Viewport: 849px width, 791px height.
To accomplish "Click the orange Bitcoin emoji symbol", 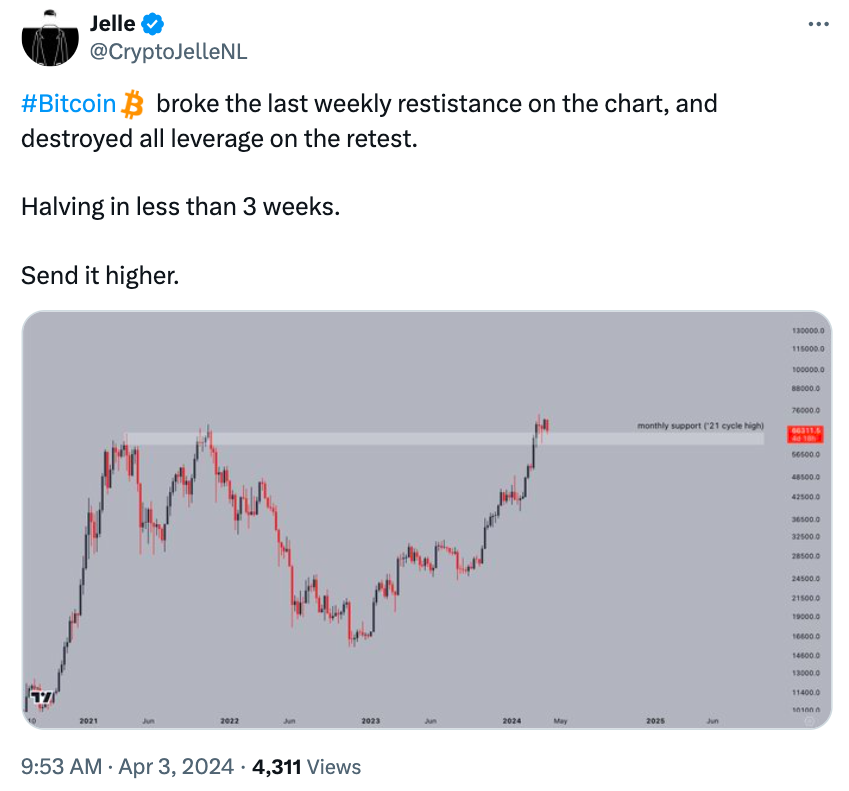I will click(132, 104).
